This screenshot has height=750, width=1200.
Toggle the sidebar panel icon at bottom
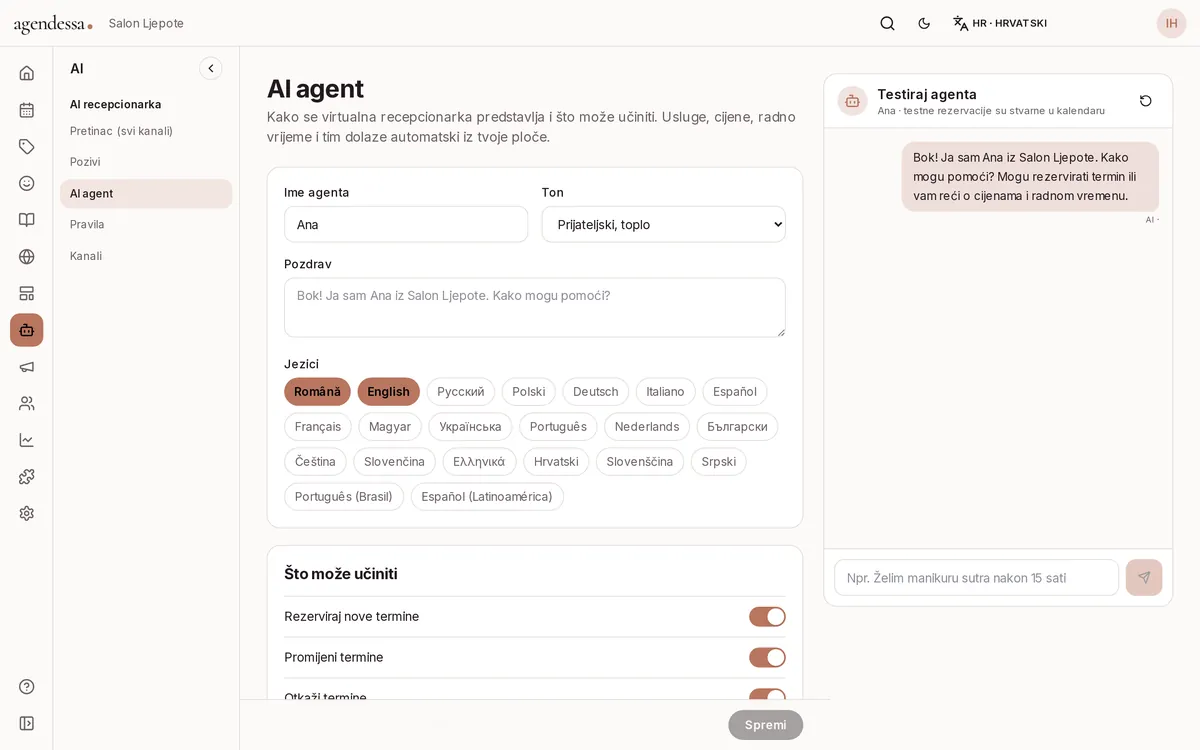pos(27,723)
